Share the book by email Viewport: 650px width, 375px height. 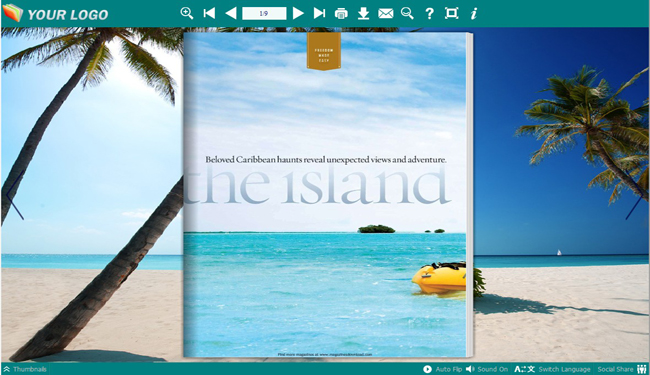coord(386,14)
